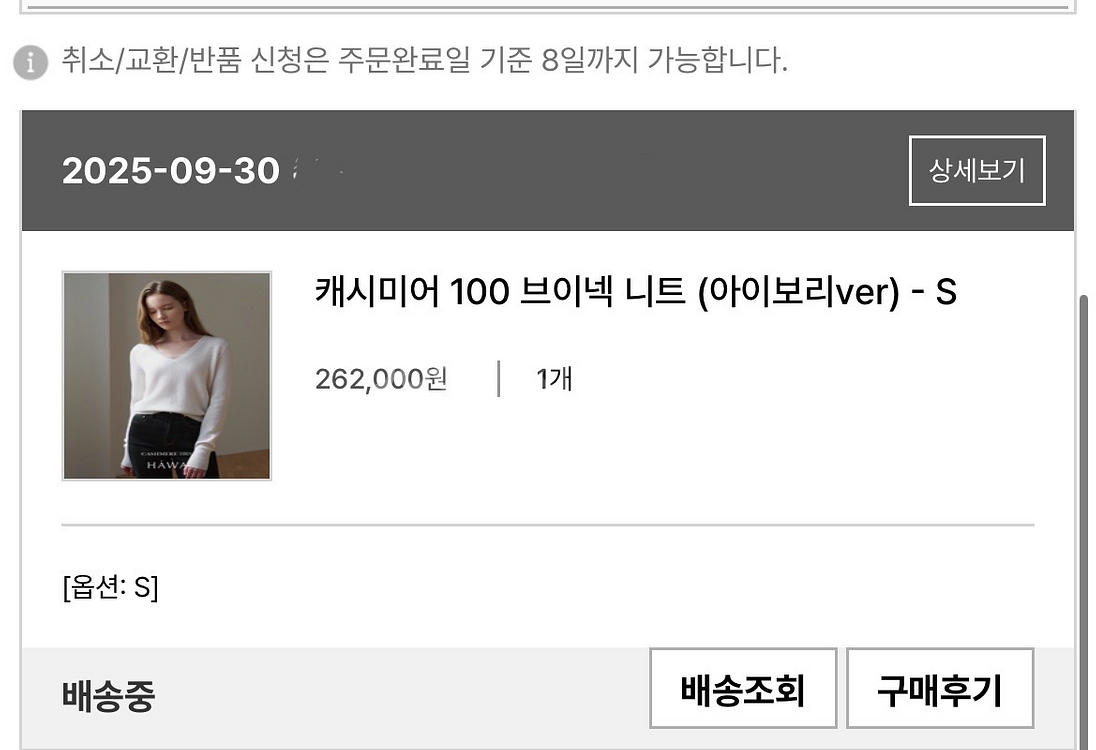1096x750 pixels.
Task: Write a review via 구매후기 button
Action: coord(940,688)
